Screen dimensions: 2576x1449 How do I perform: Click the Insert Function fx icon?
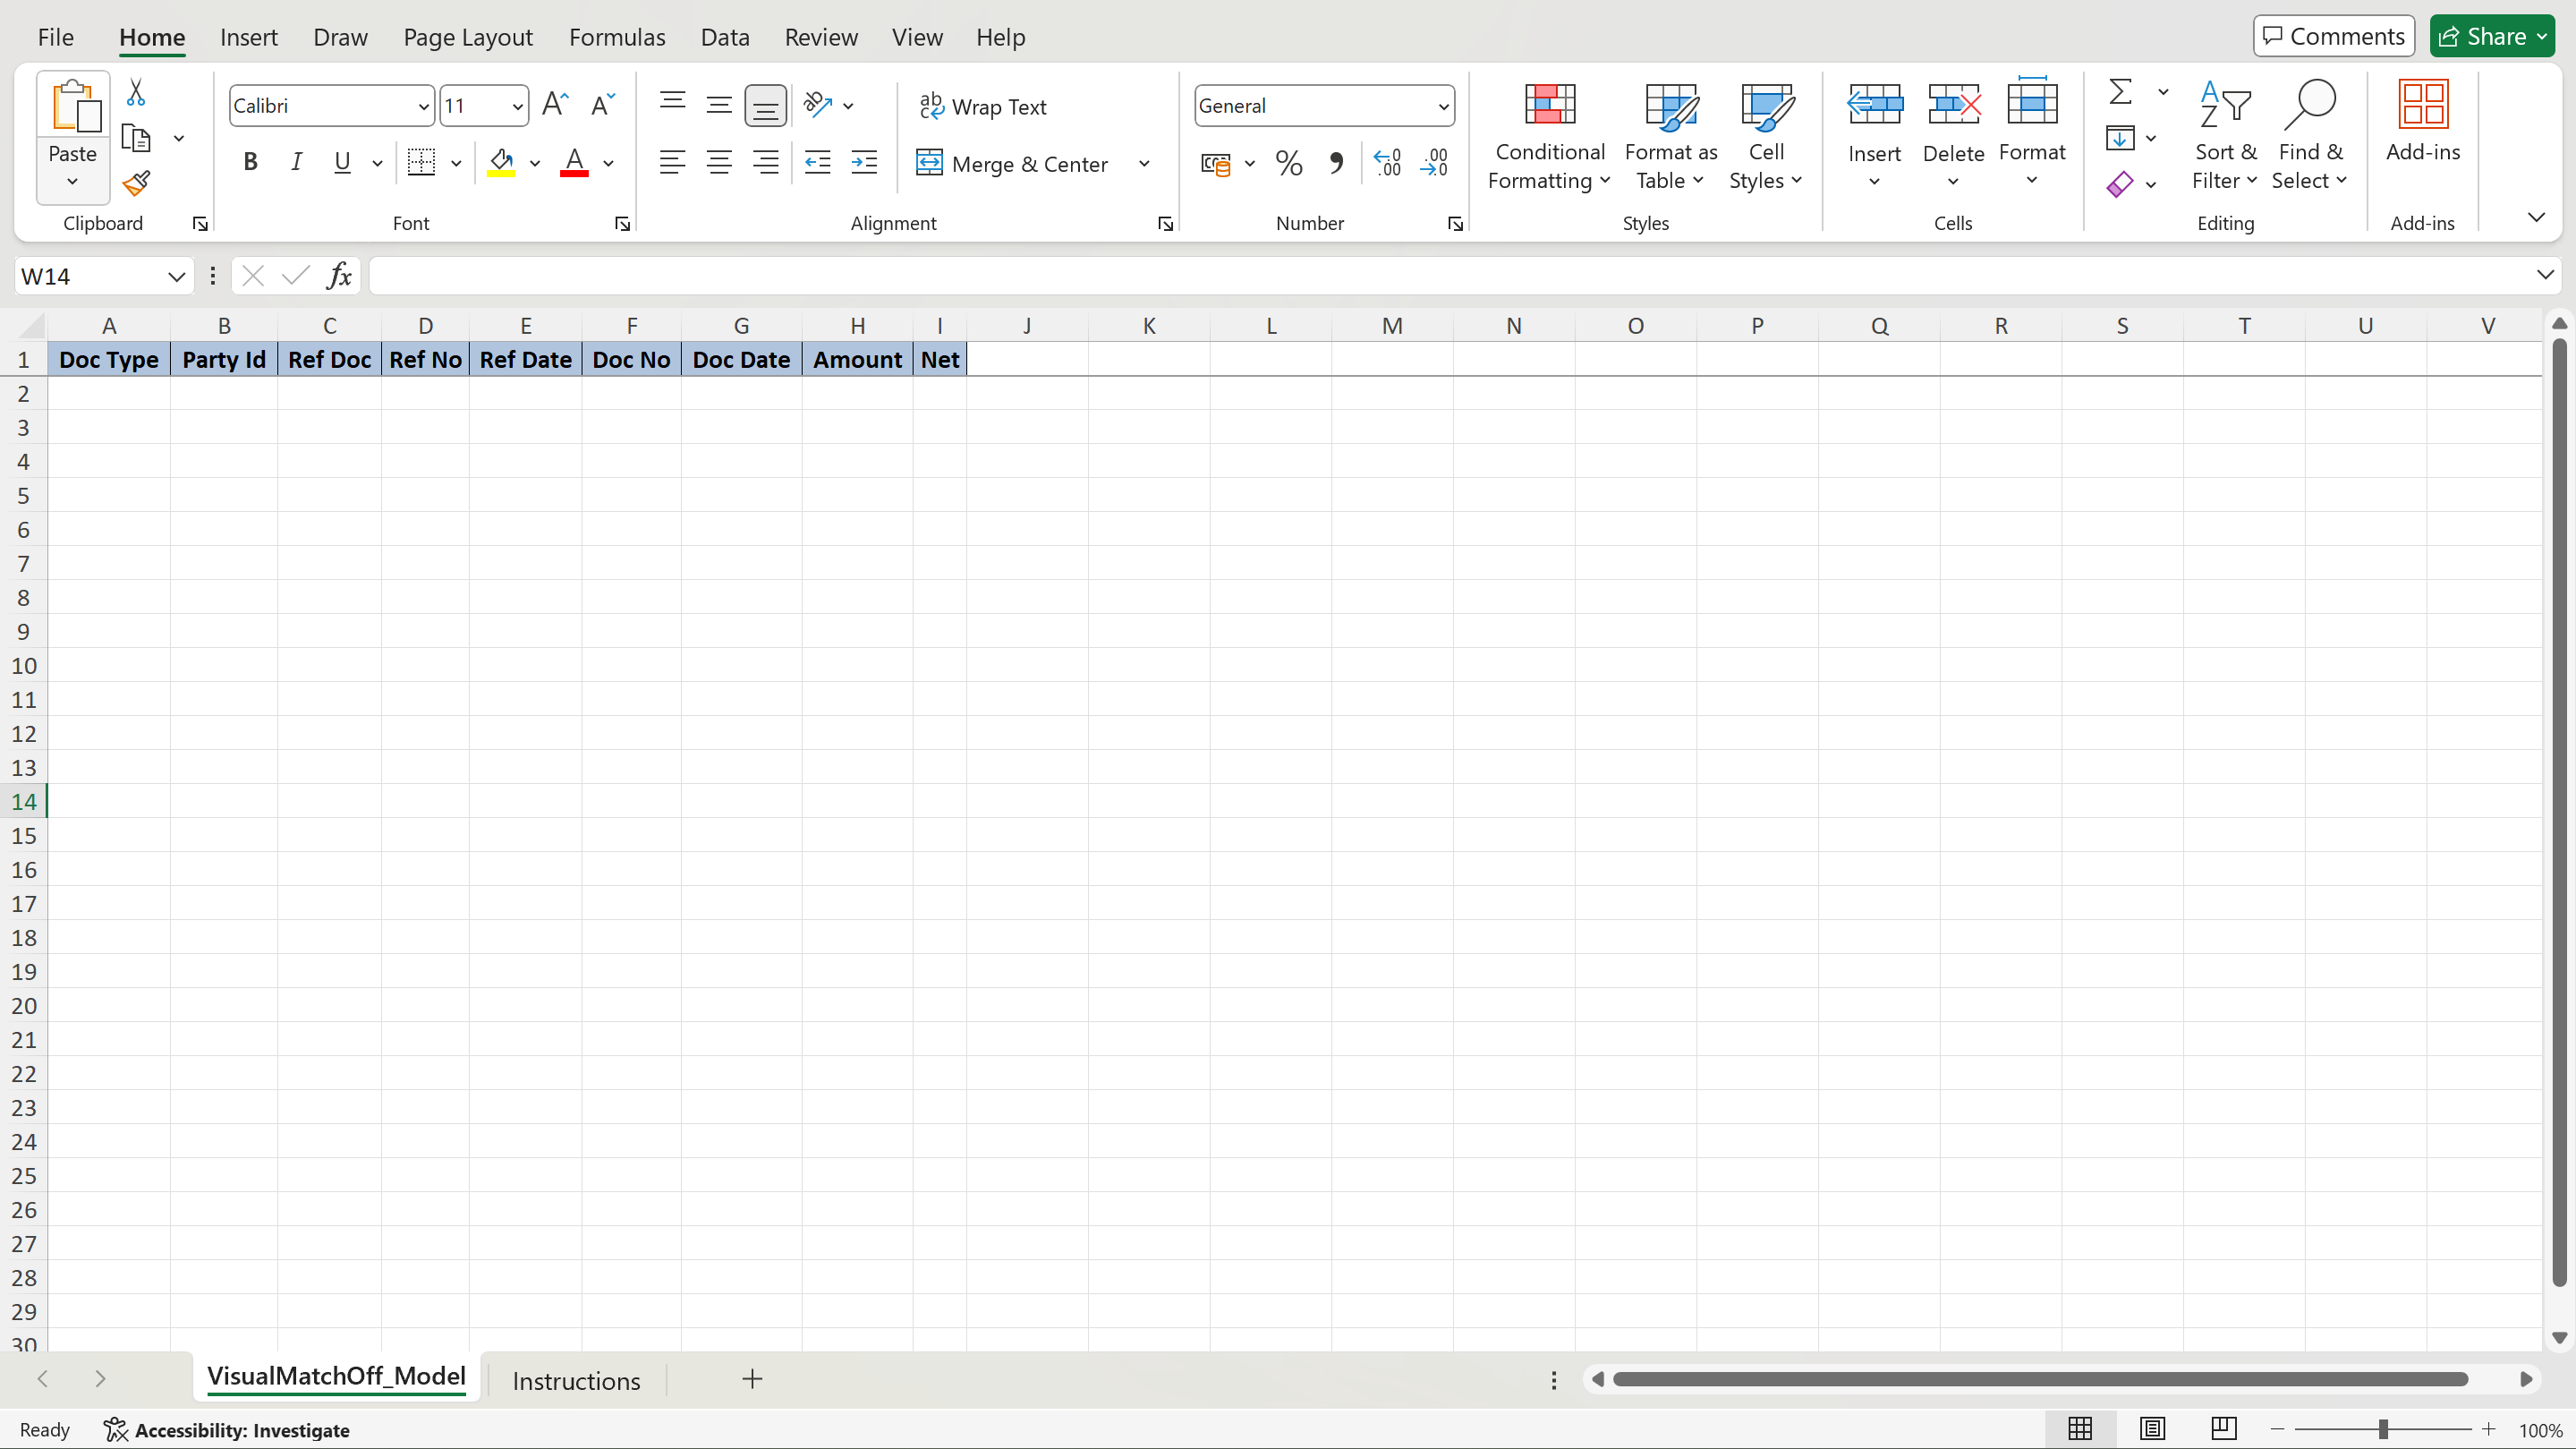point(339,276)
